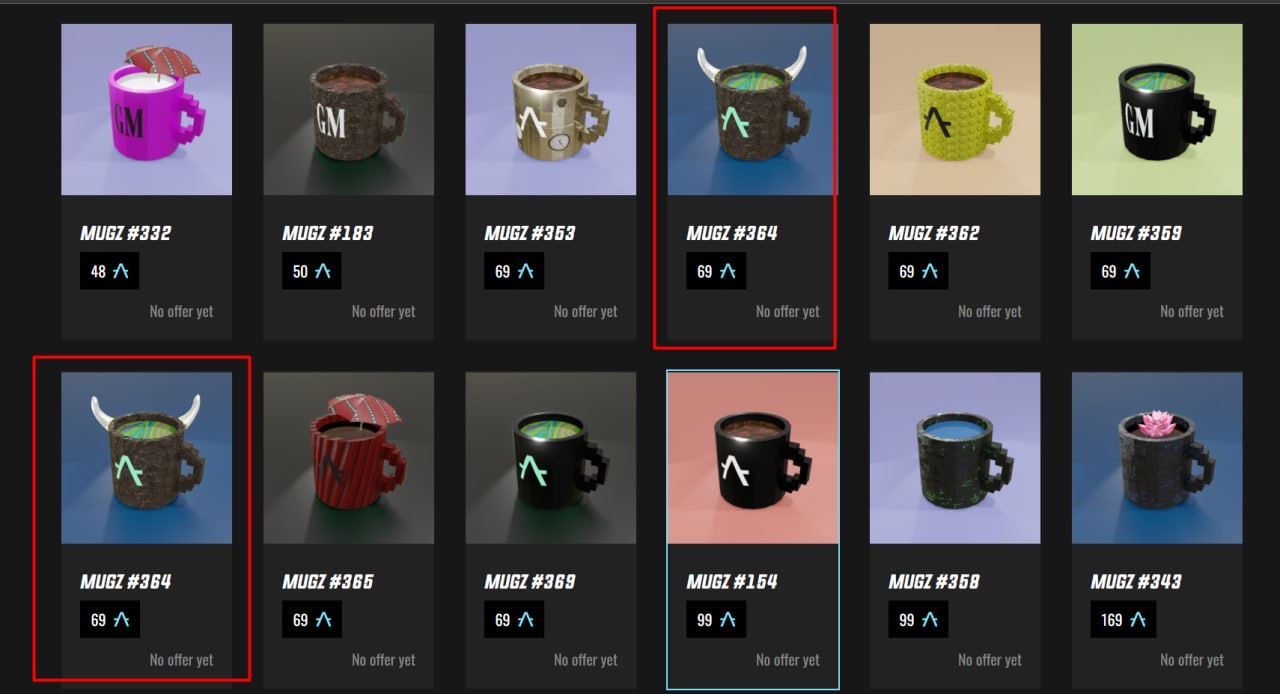The width and height of the screenshot is (1280, 694).
Task: Open the pink MUGZ #332 mug thumbnail
Action: point(146,109)
